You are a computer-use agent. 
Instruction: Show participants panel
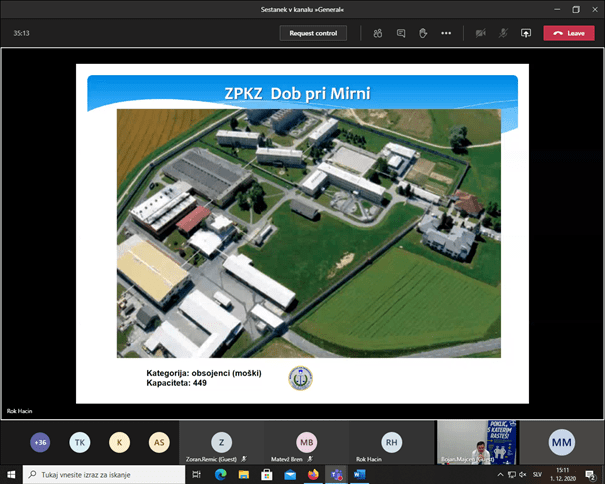click(378, 33)
